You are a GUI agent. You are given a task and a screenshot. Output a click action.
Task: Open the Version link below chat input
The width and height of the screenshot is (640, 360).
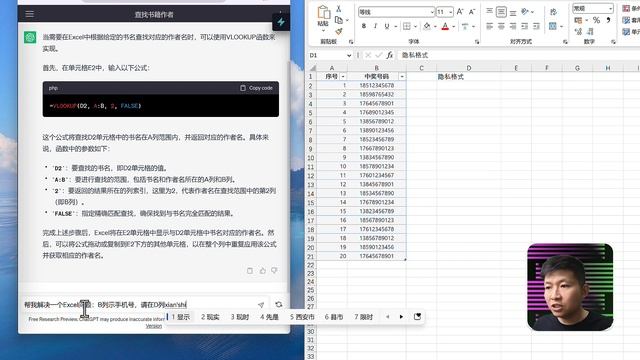tap(154, 326)
